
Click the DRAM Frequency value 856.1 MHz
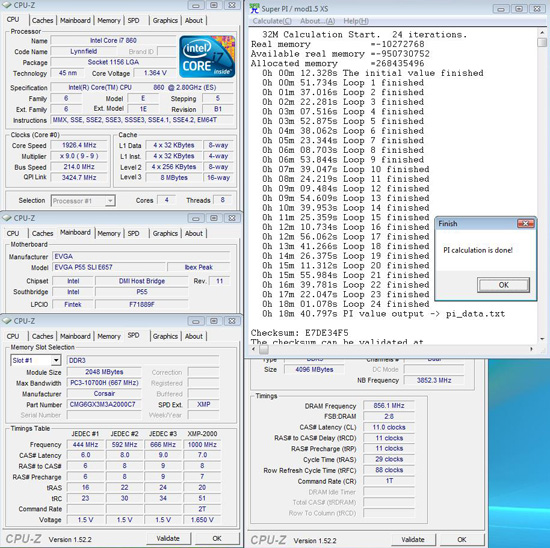click(389, 406)
